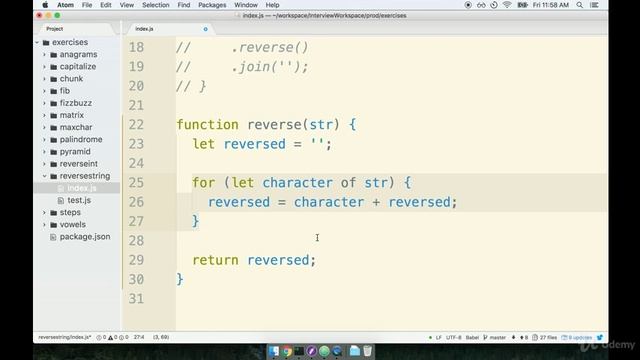This screenshot has width=640, height=360.
Task: Click the 27 files git status
Action: (545, 338)
